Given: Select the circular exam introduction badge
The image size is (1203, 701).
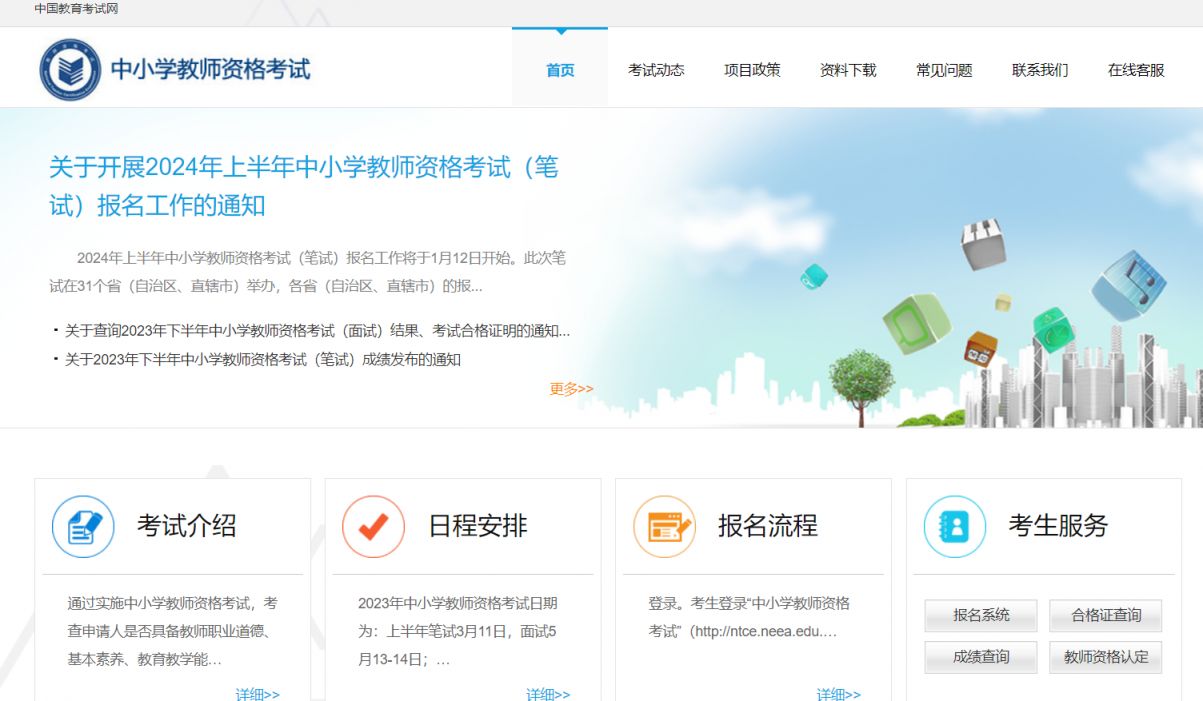Looking at the screenshot, I should click(x=84, y=525).
